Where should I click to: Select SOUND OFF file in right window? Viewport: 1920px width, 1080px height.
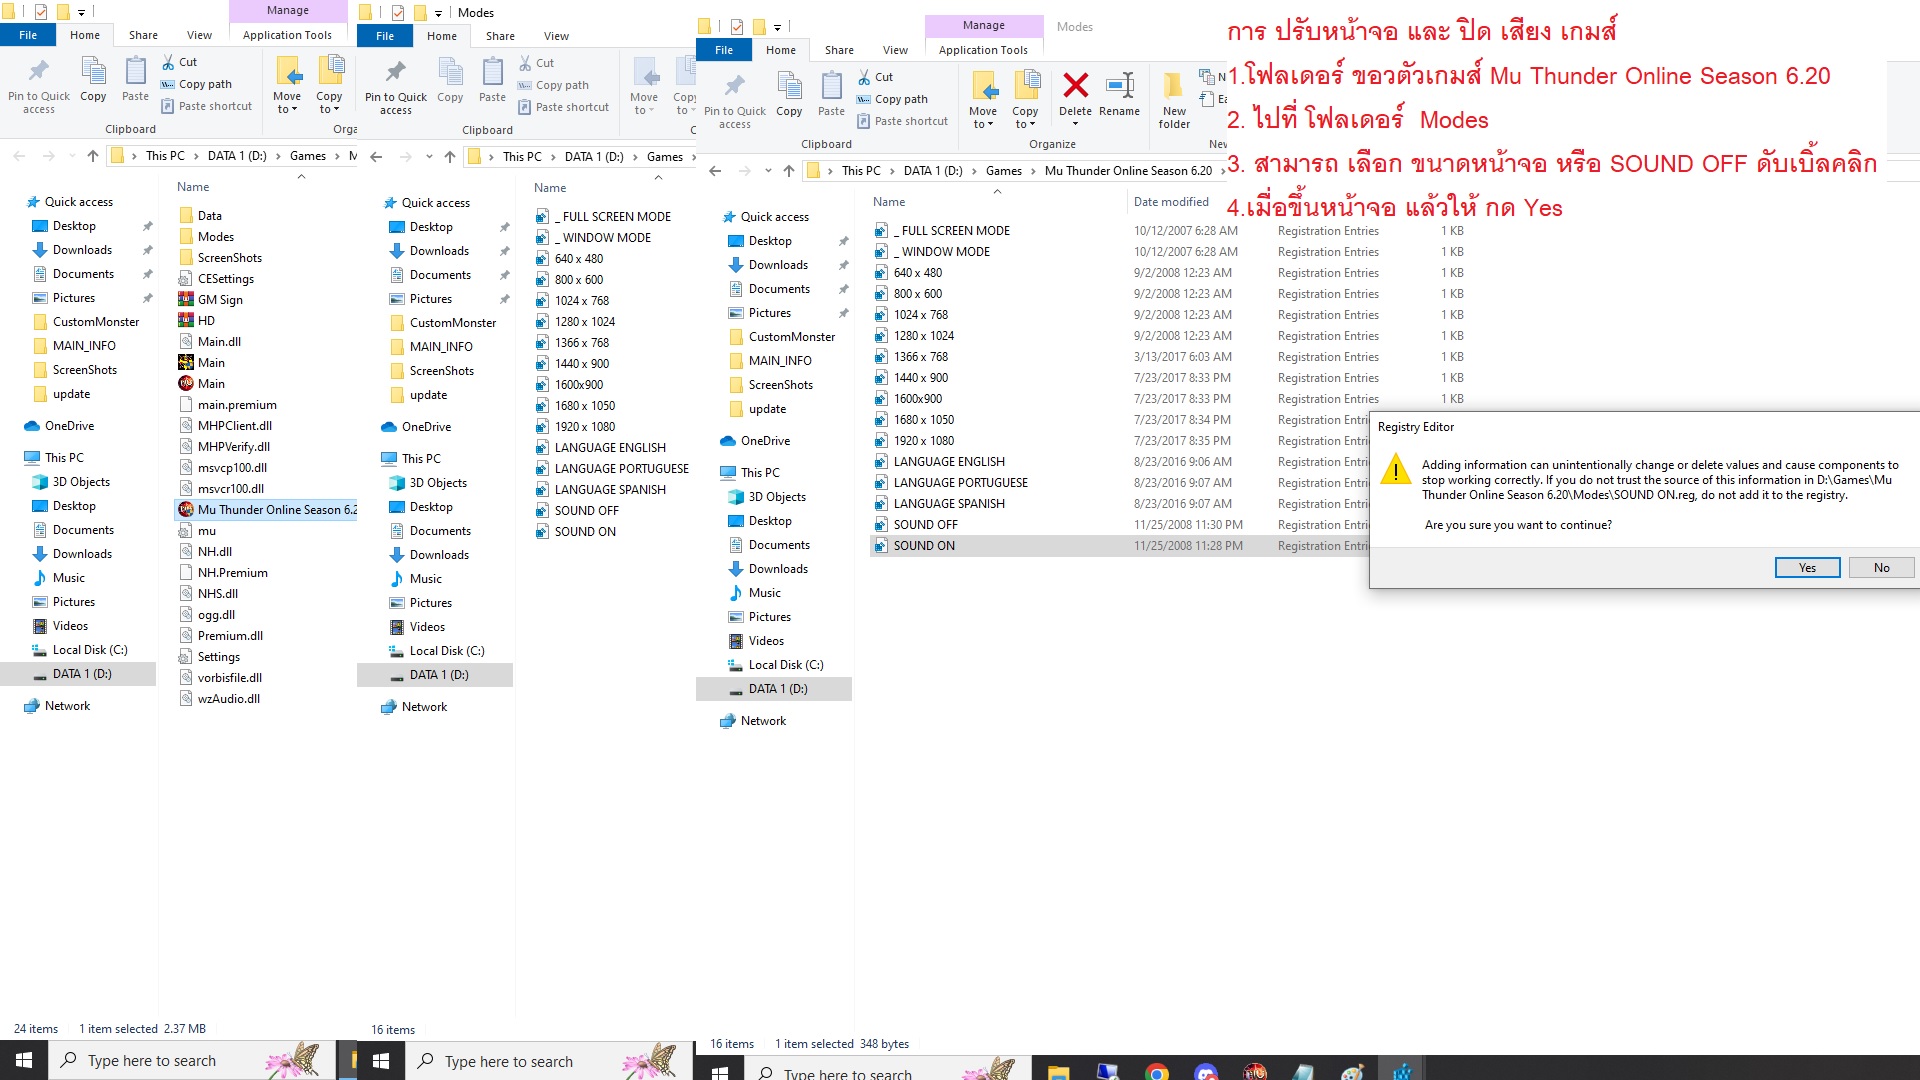(925, 525)
